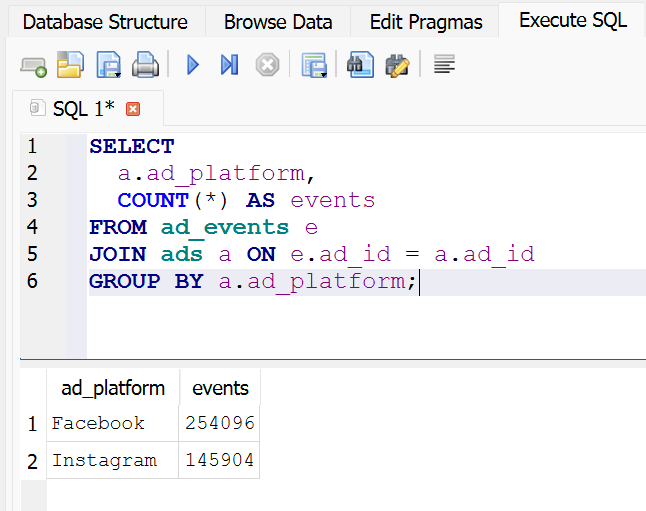This screenshot has width=646, height=511.
Task: Click the ad_platform column header
Action: [x=113, y=388]
